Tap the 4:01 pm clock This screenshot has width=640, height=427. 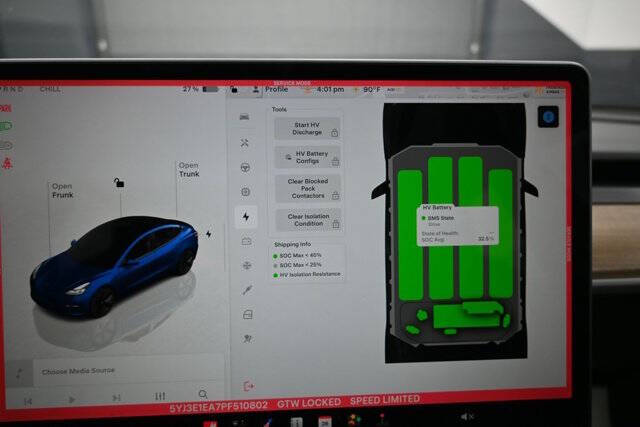(x=330, y=89)
